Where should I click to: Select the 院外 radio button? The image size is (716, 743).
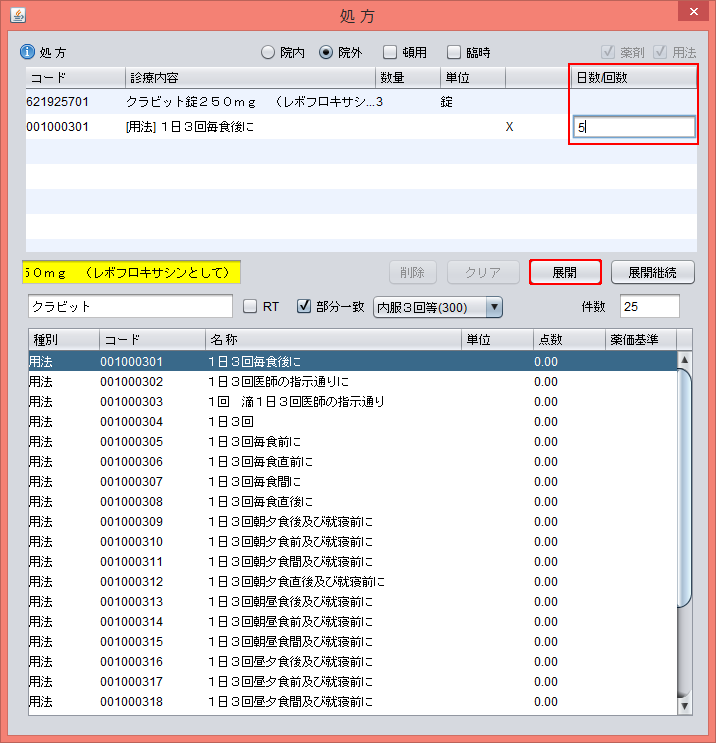pos(326,52)
